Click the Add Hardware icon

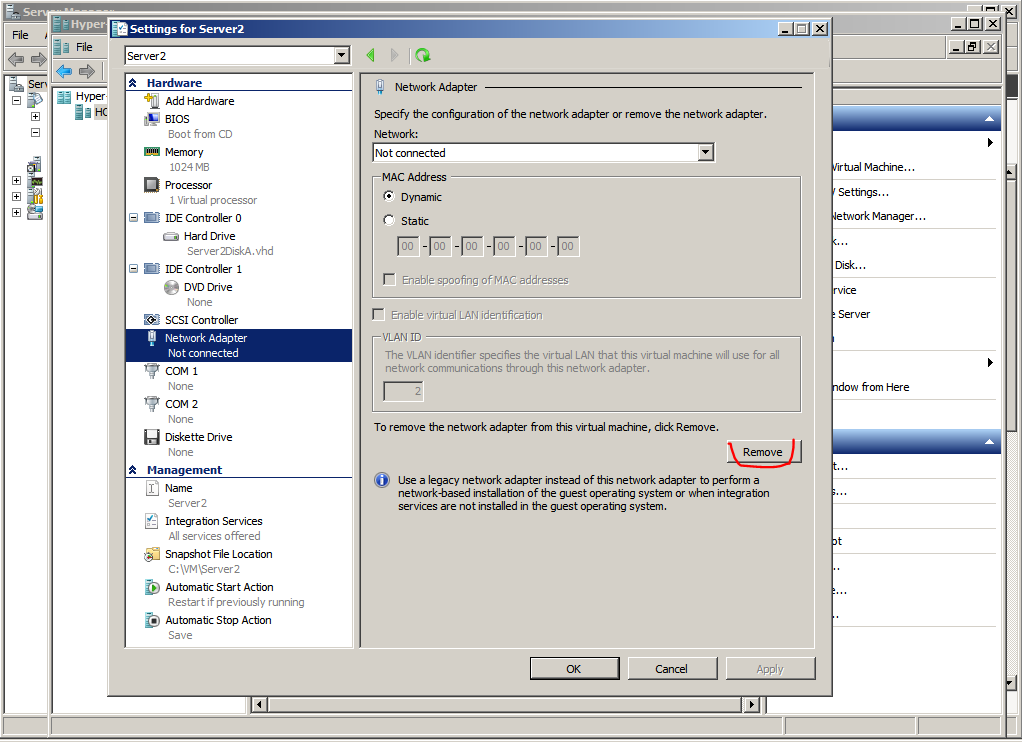click(x=152, y=100)
